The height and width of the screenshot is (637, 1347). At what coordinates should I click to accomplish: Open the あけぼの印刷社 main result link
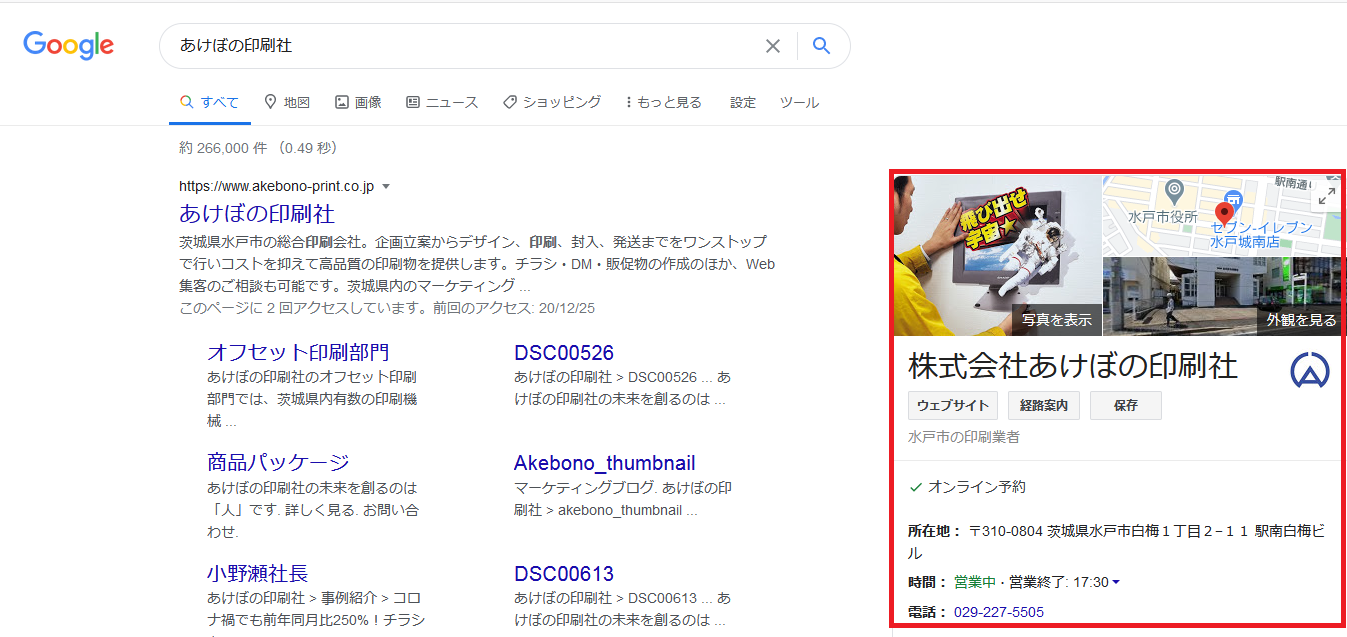point(257,213)
